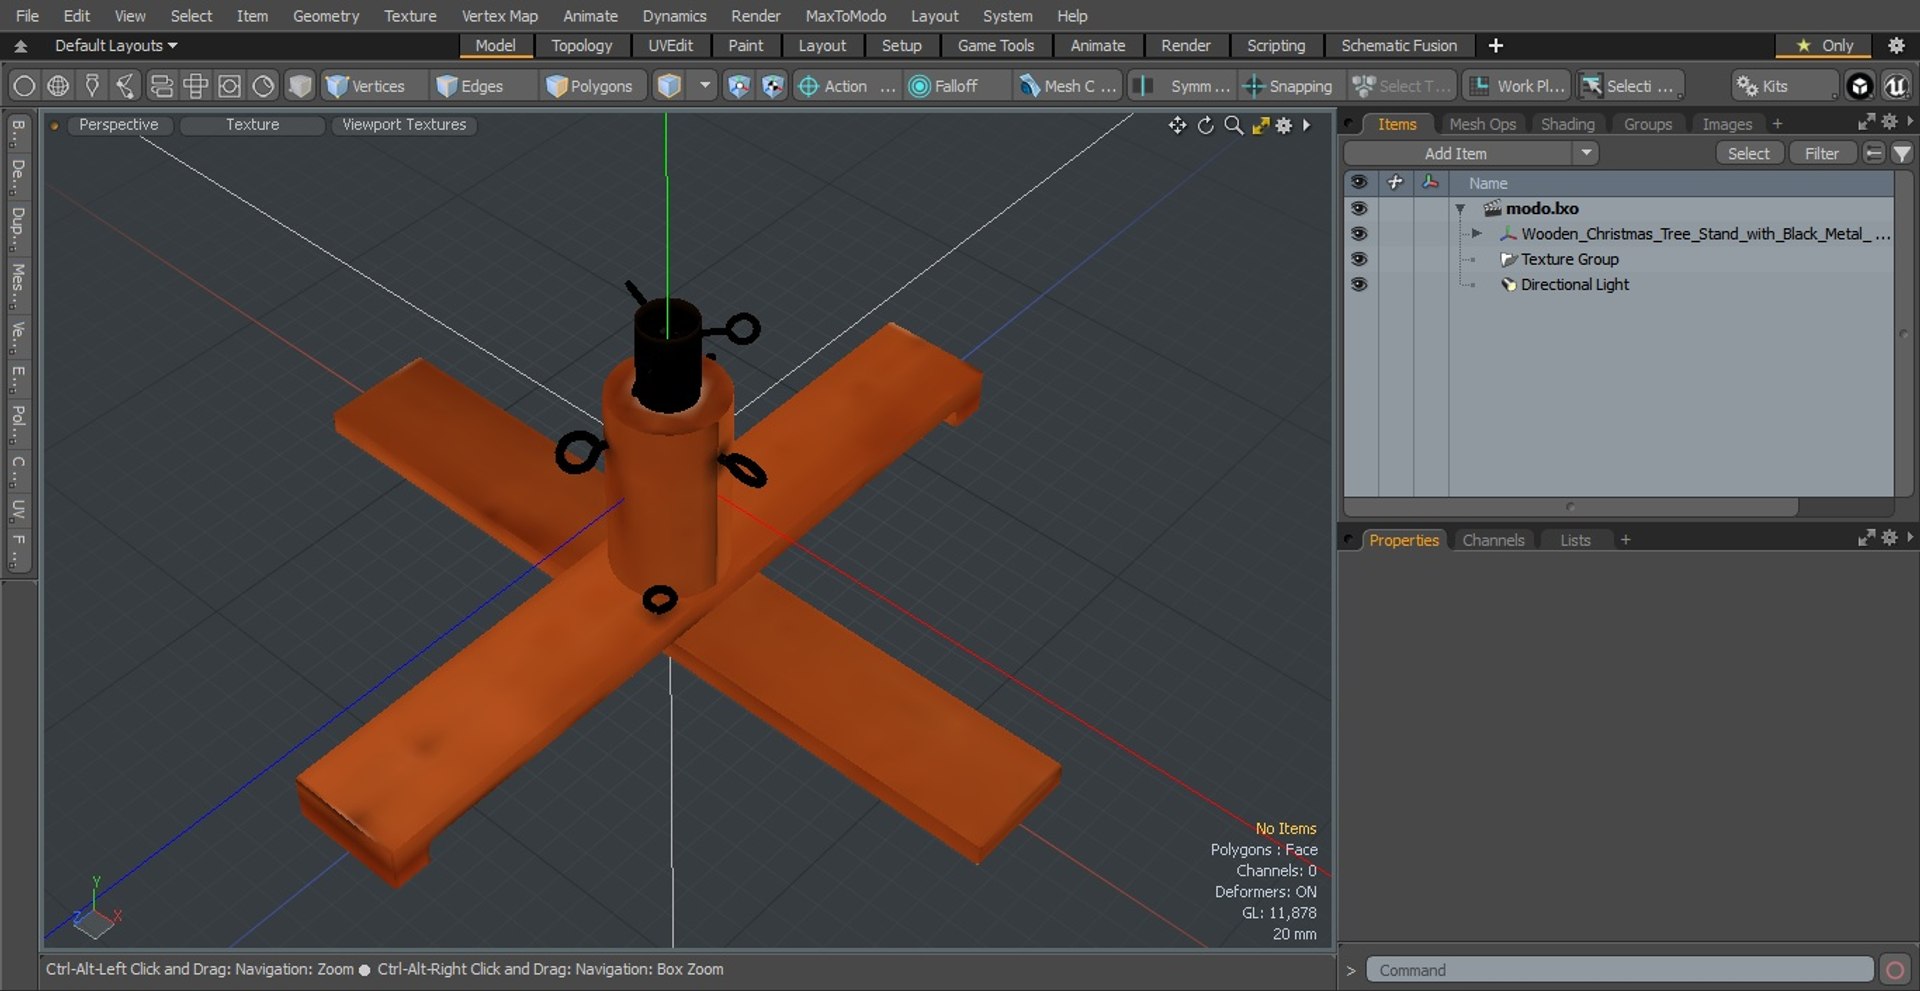This screenshot has height=991, width=1920.
Task: Expand the viewport options arrow
Action: [1307, 125]
